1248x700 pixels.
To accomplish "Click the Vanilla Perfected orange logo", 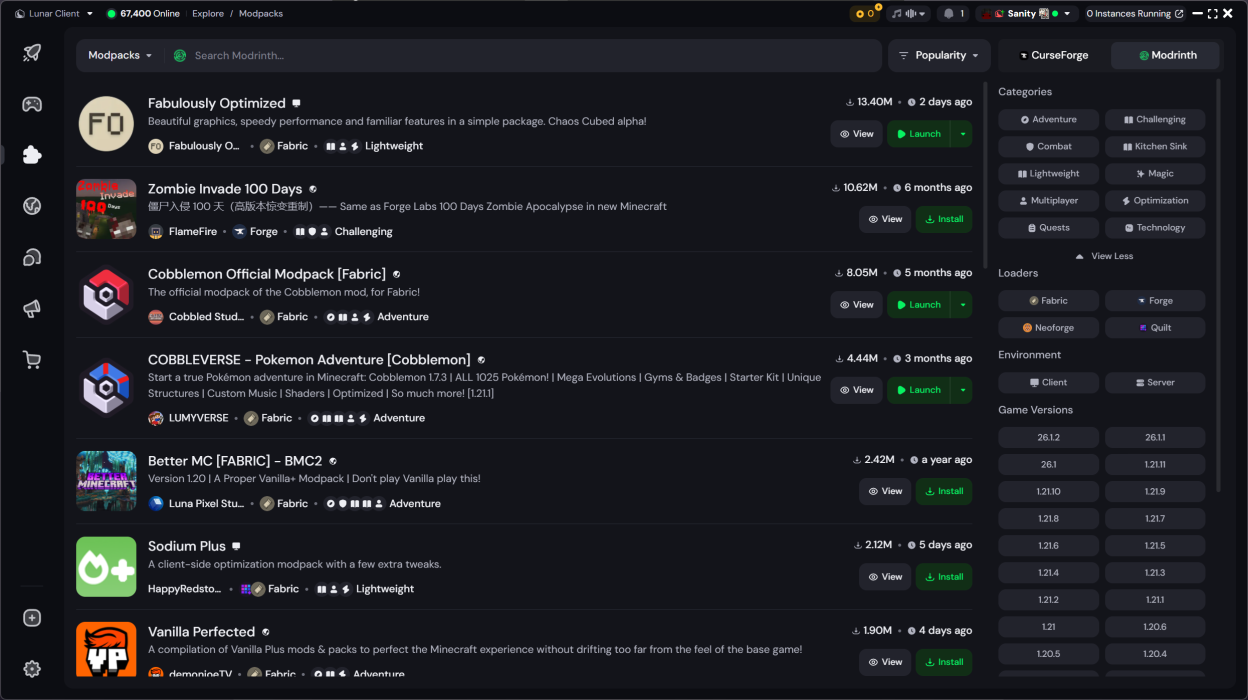I will coord(106,650).
